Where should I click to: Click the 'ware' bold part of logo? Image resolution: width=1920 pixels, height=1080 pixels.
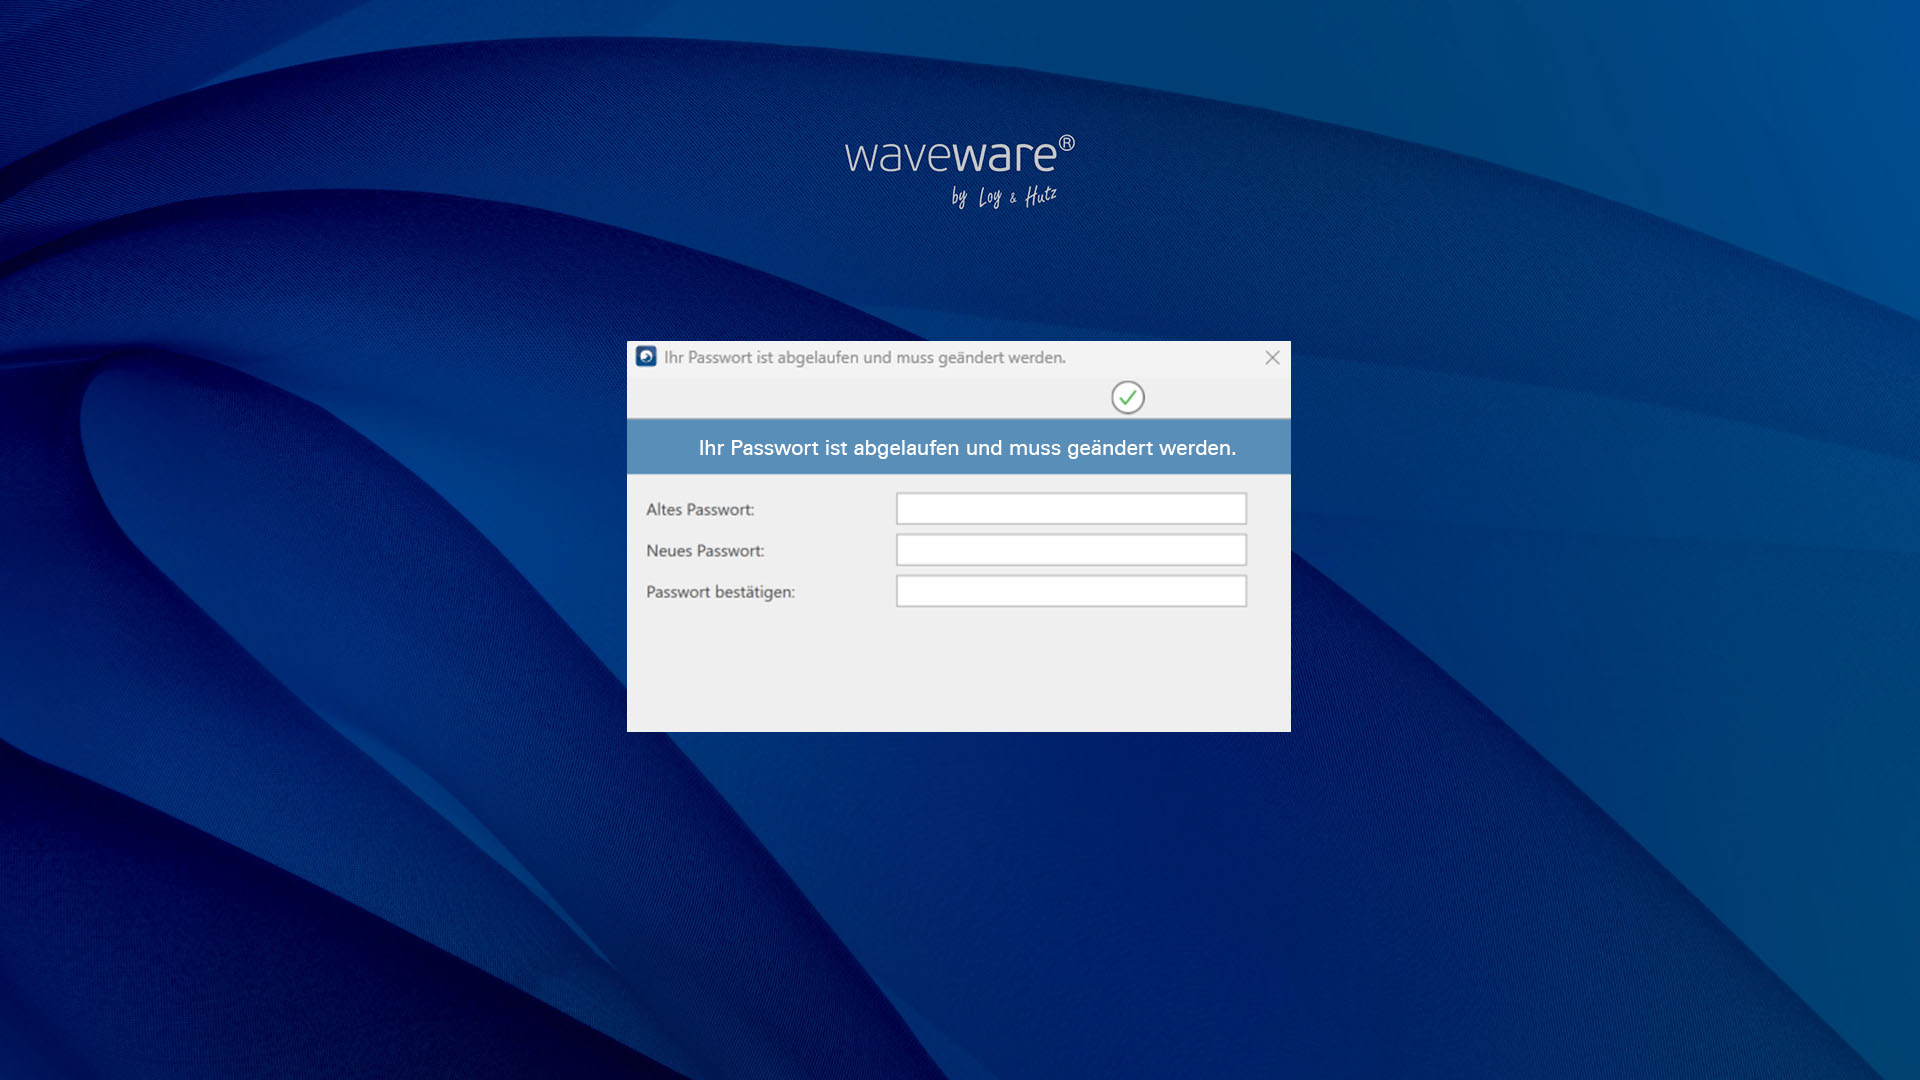[x=1004, y=157]
